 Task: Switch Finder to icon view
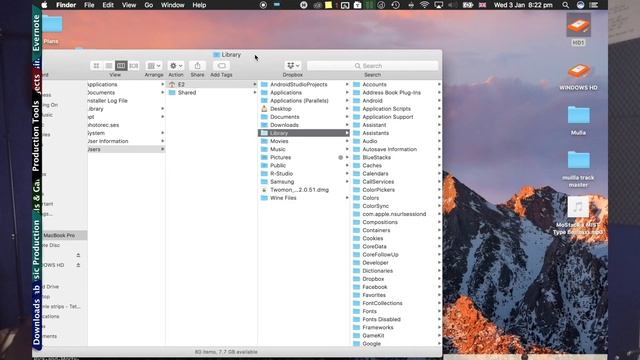96,66
